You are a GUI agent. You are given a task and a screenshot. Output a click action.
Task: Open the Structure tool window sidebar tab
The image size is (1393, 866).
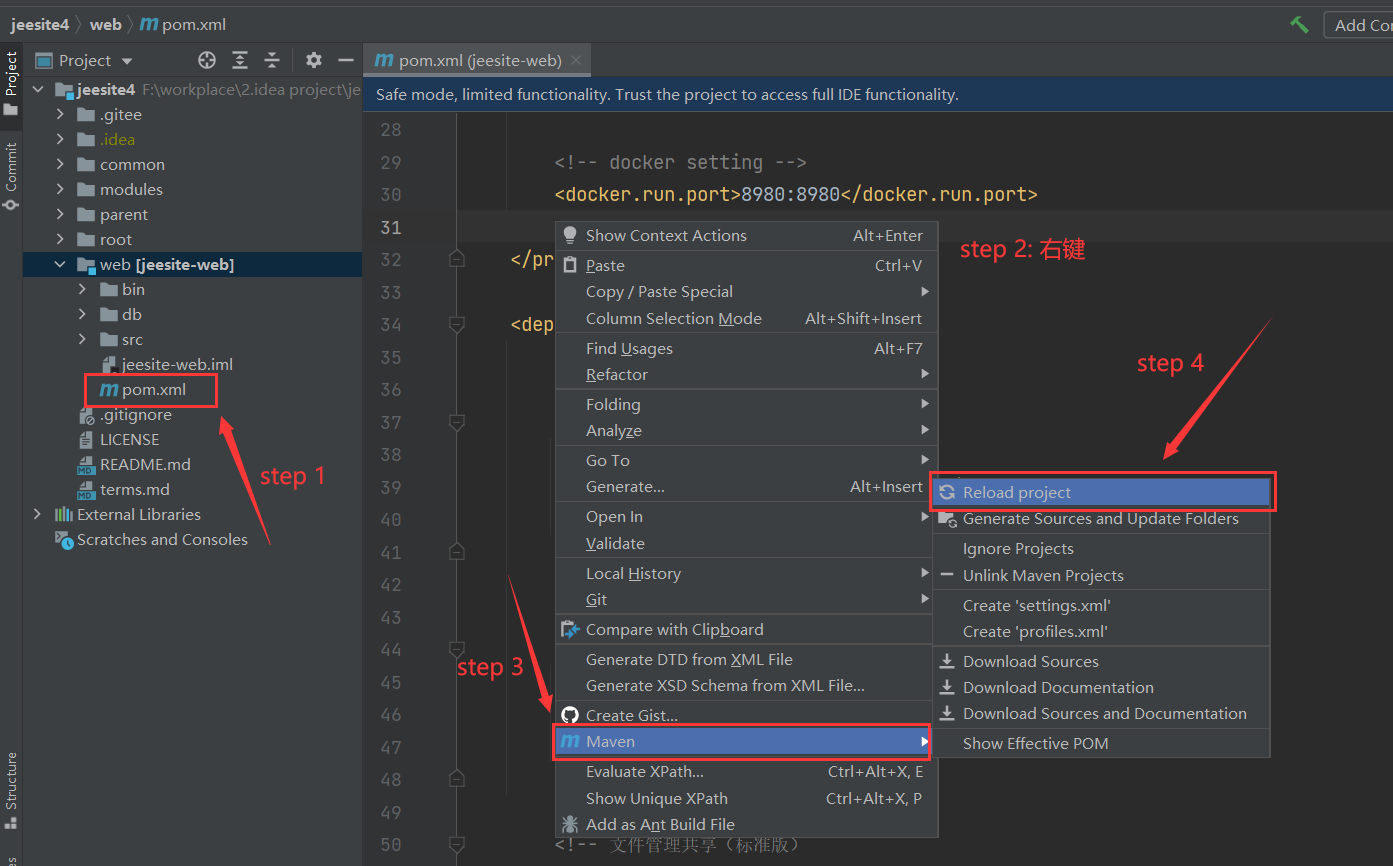click(x=11, y=790)
